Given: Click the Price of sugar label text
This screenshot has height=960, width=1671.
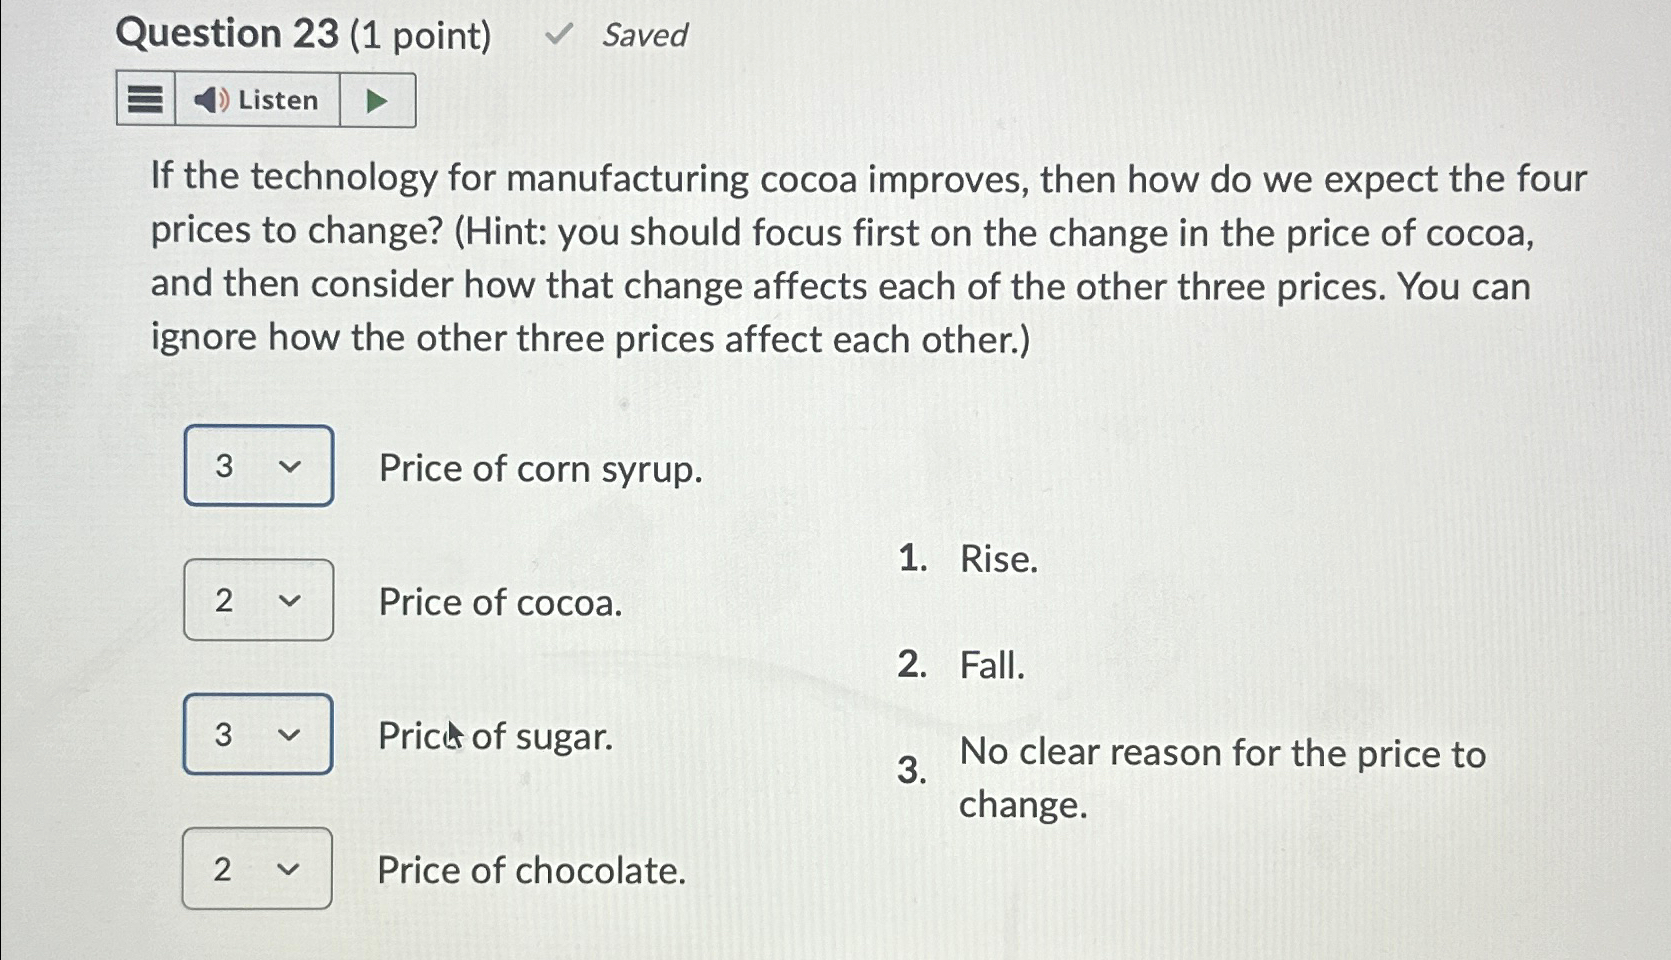Looking at the screenshot, I should point(495,737).
